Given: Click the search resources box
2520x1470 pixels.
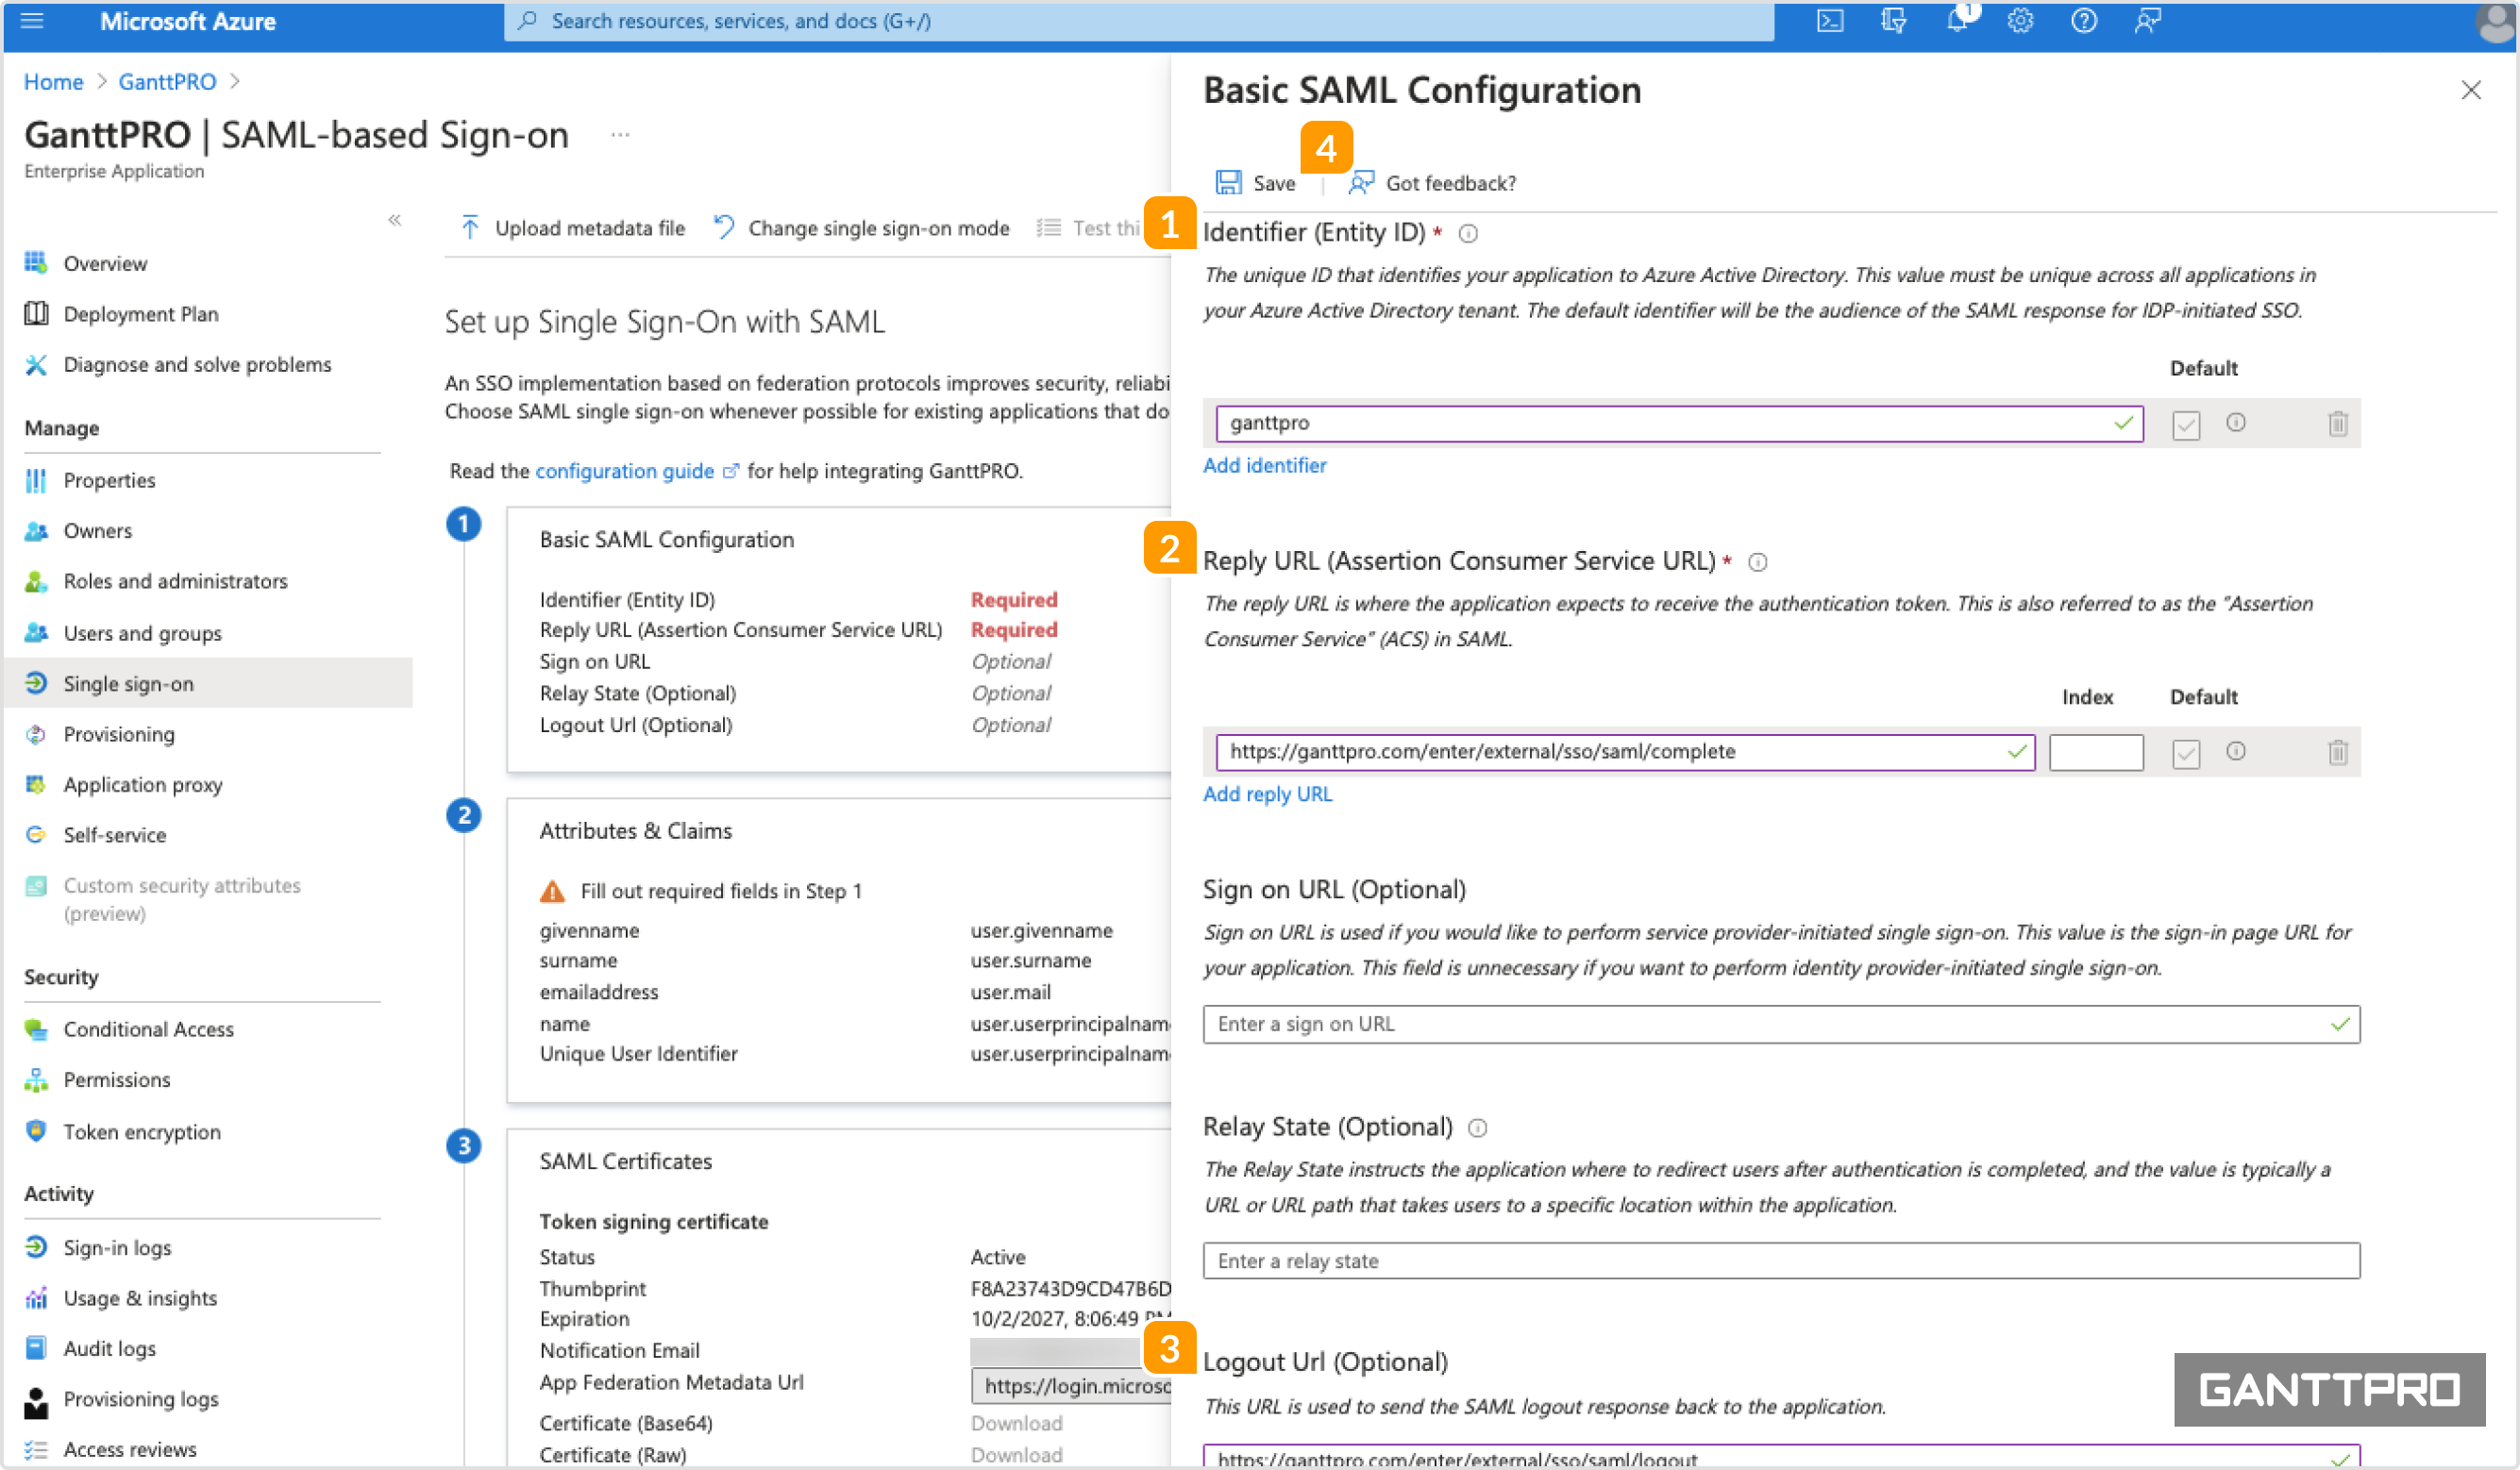Looking at the screenshot, I should coord(1138,21).
